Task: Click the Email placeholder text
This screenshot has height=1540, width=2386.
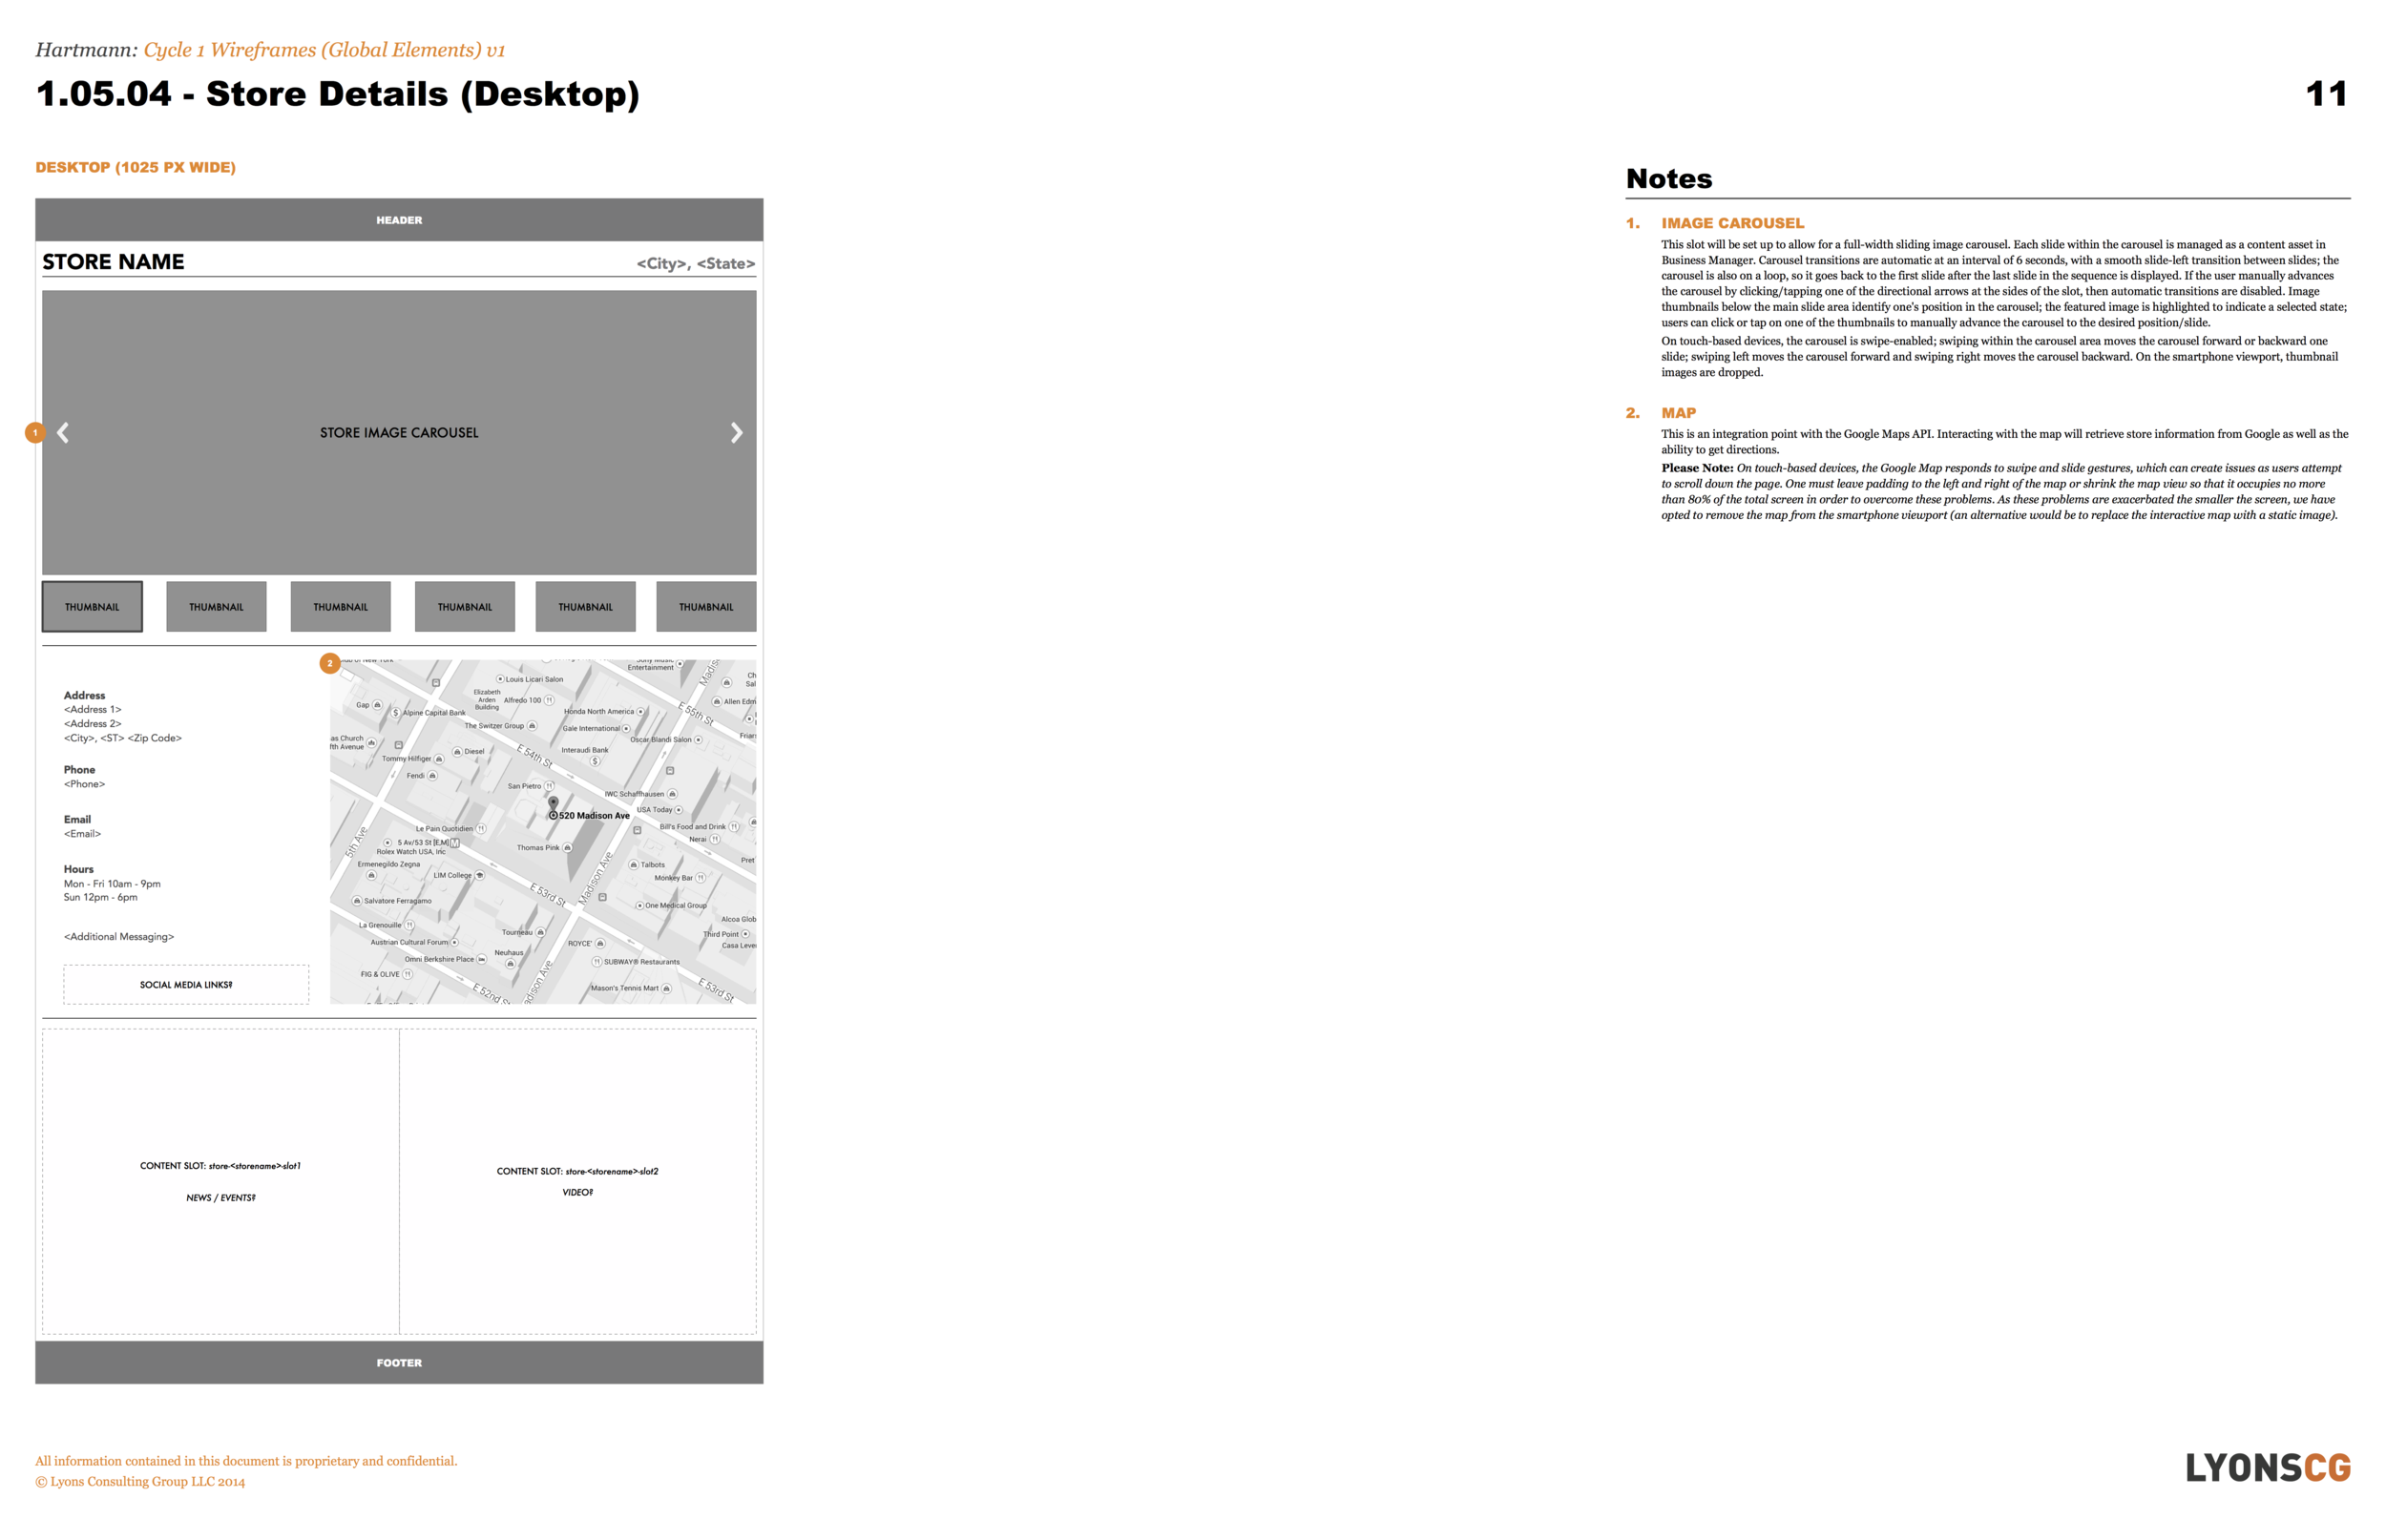Action: click(x=83, y=834)
